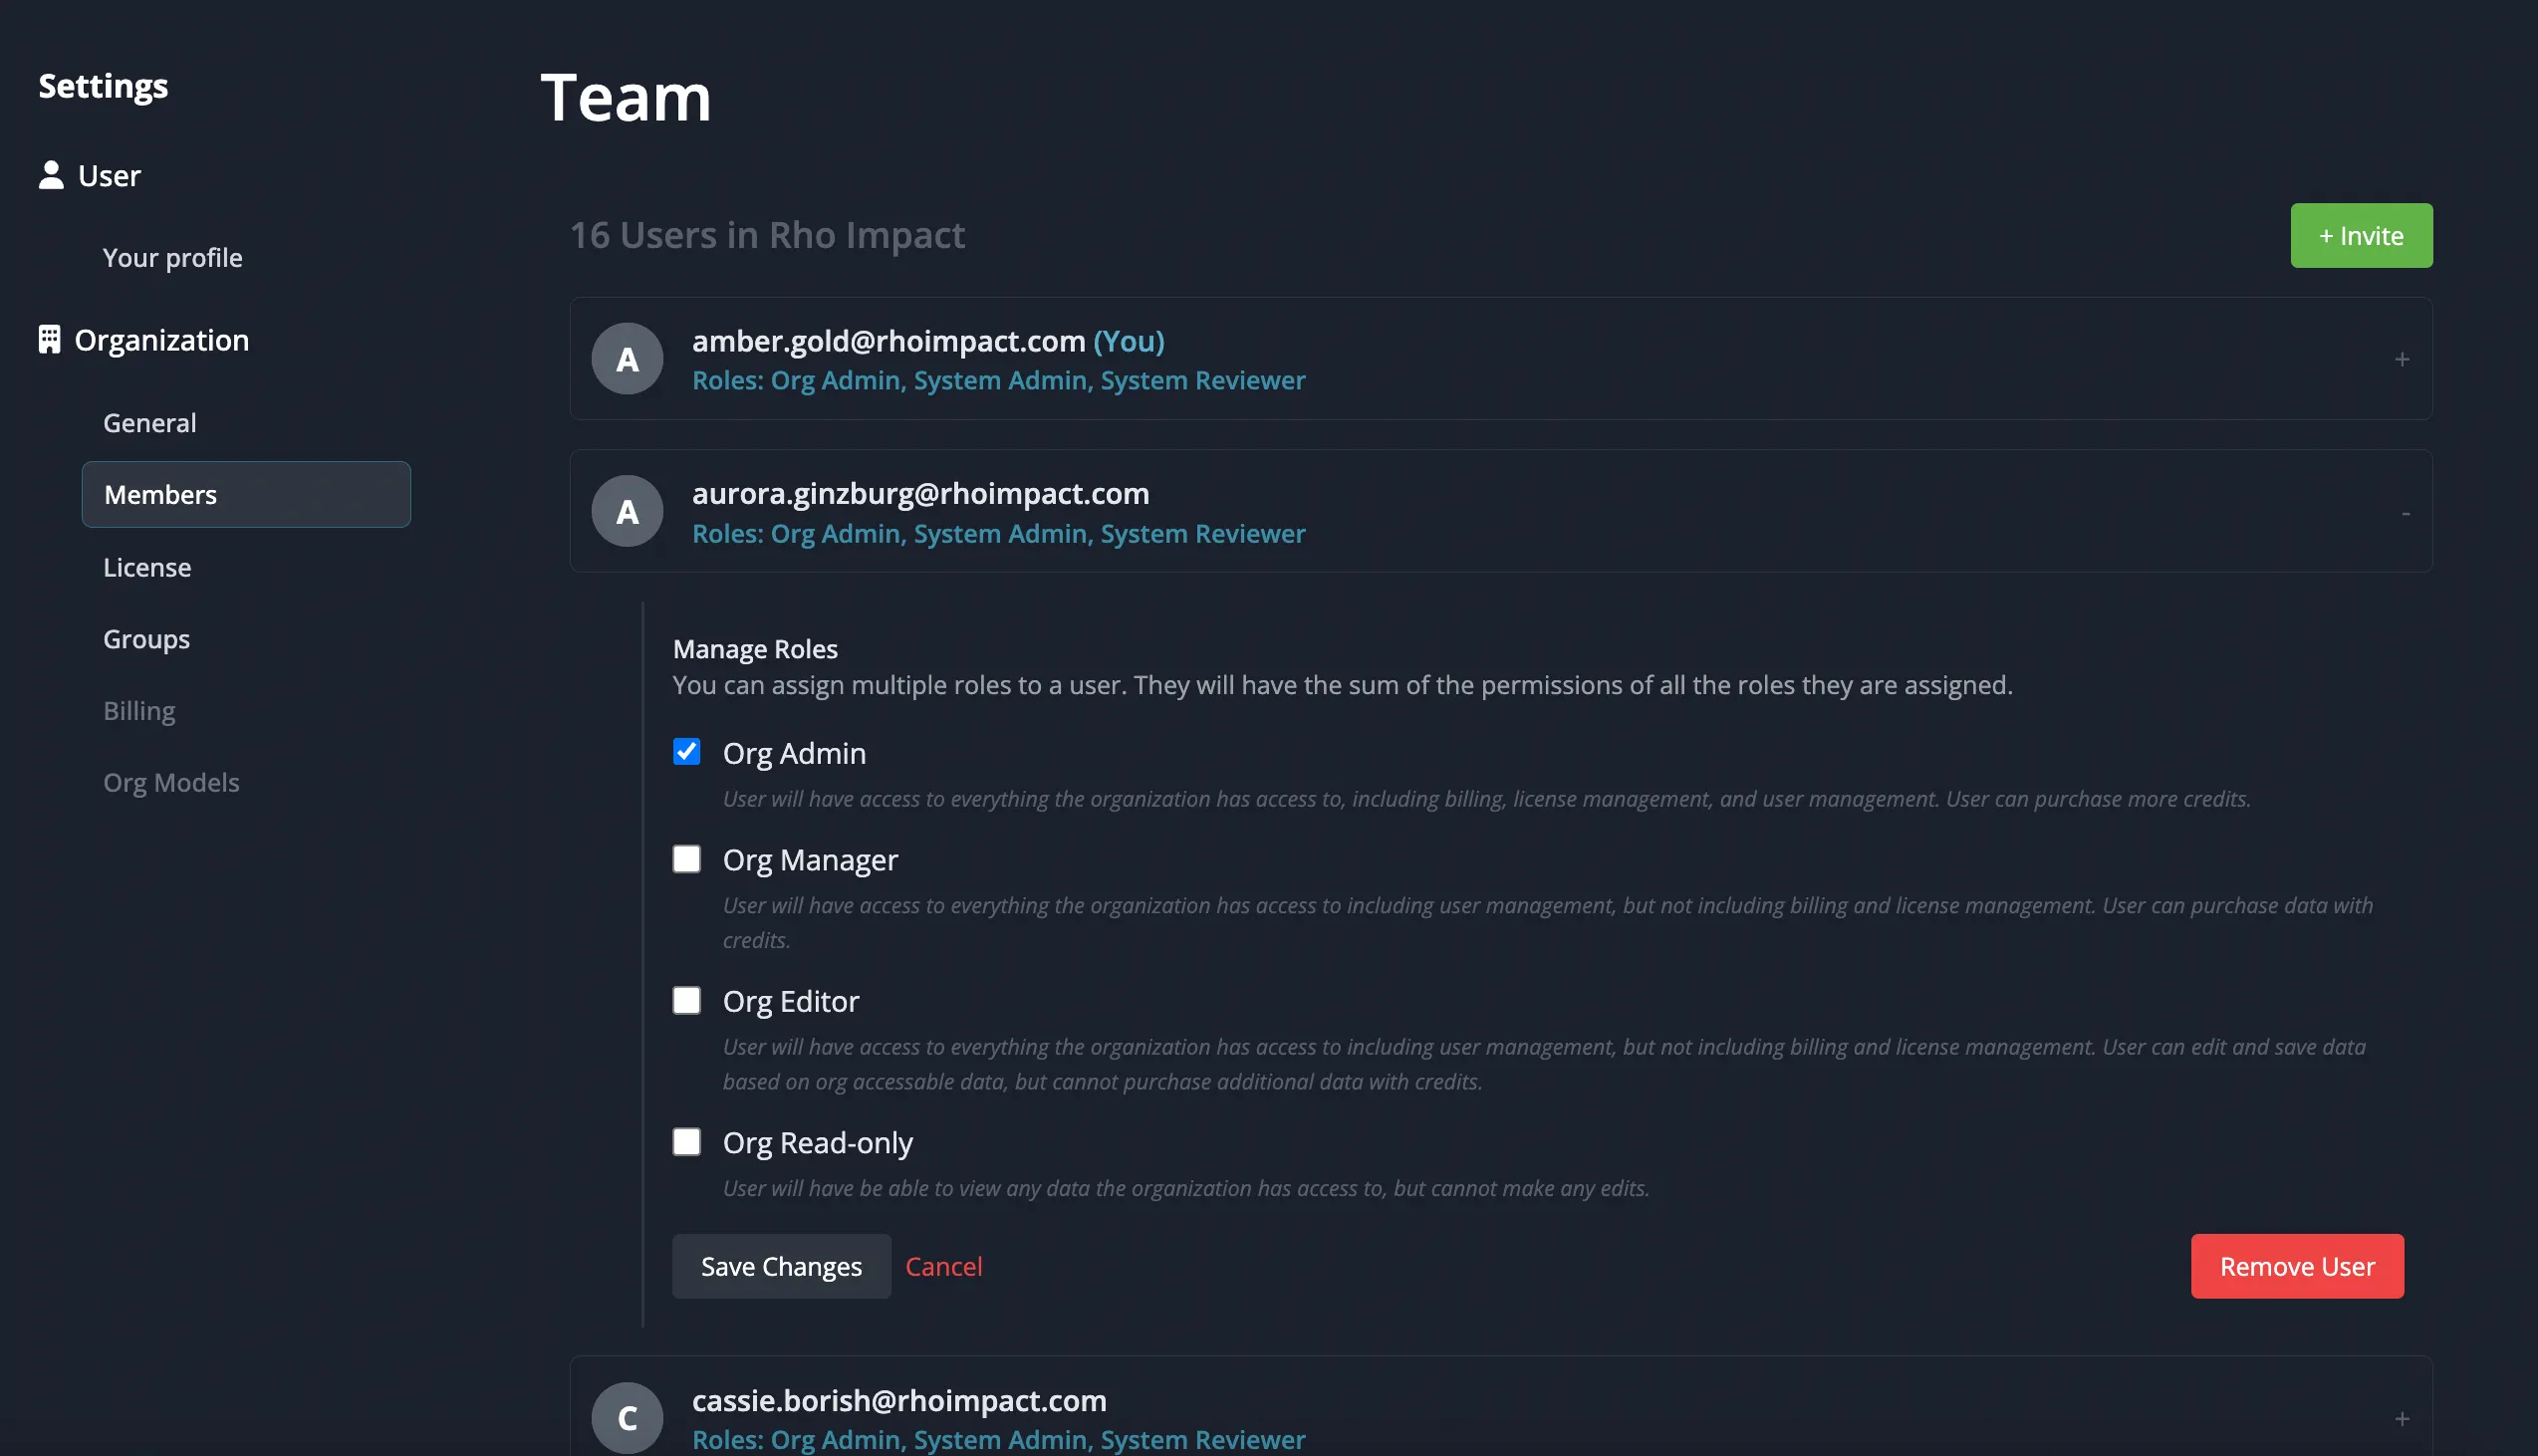This screenshot has height=1456, width=2538.
Task: Navigate to Org Models settings
Action: [x=172, y=782]
